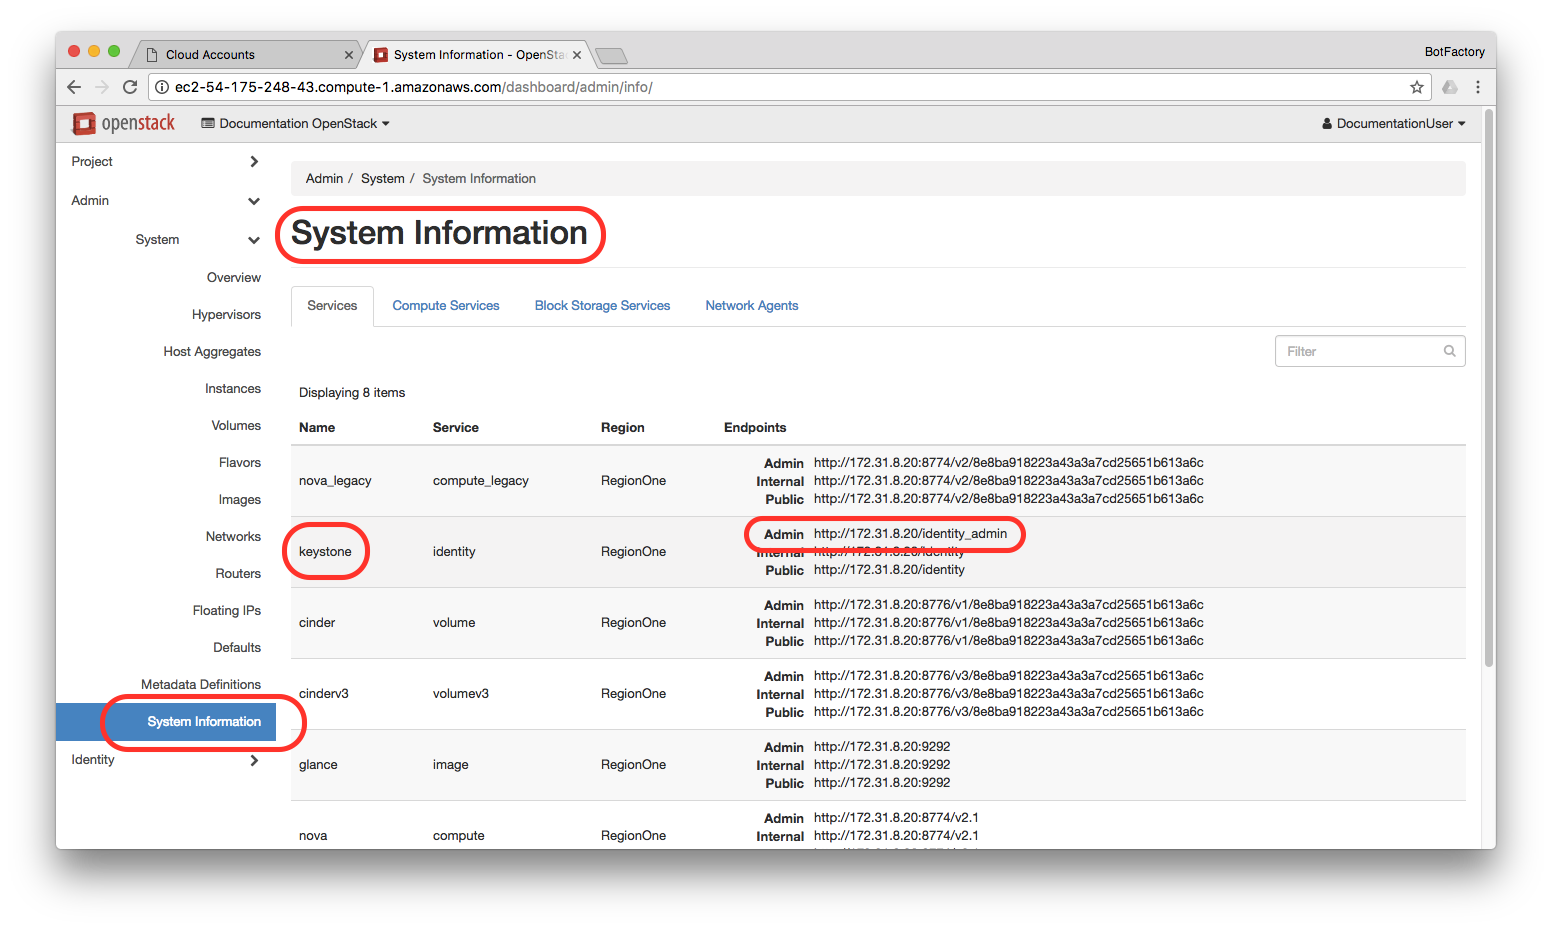Screen dimensions: 1552x929
Task: Click the page vertical scrollbar
Action: (x=1489, y=389)
